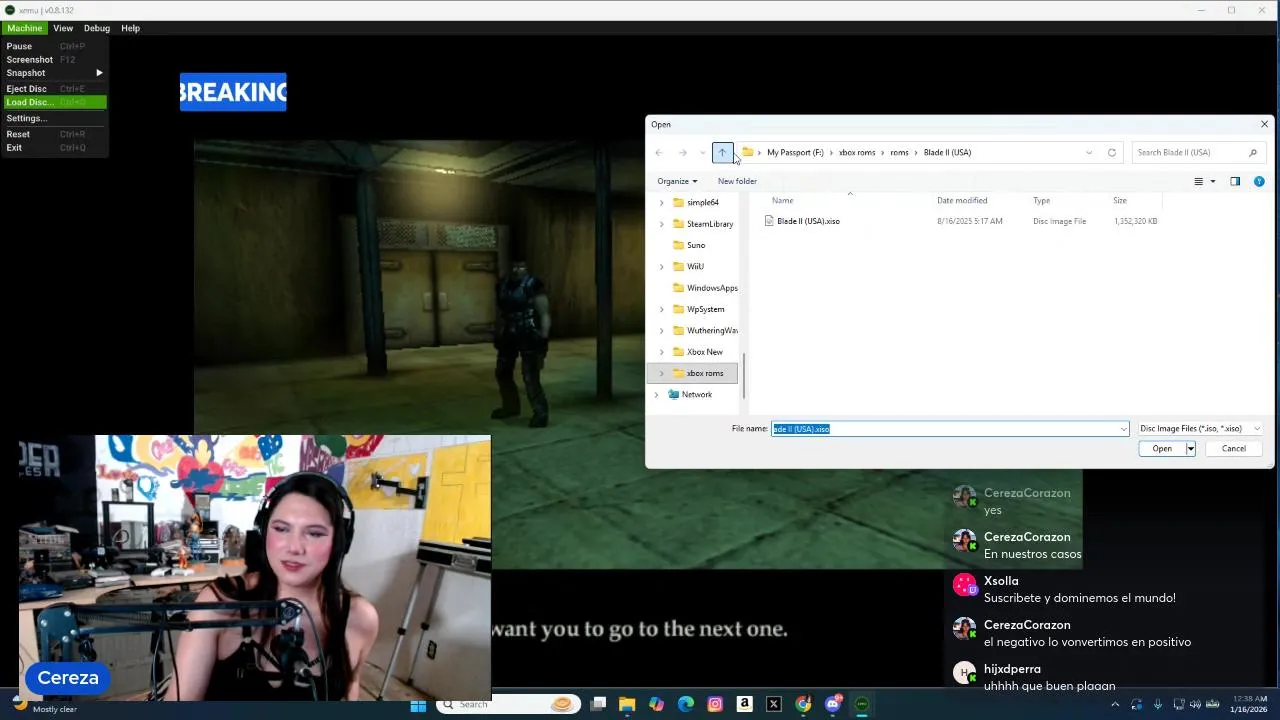The image size is (1280, 720).
Task: Open Microsoft Edge from taskbar
Action: 686,705
